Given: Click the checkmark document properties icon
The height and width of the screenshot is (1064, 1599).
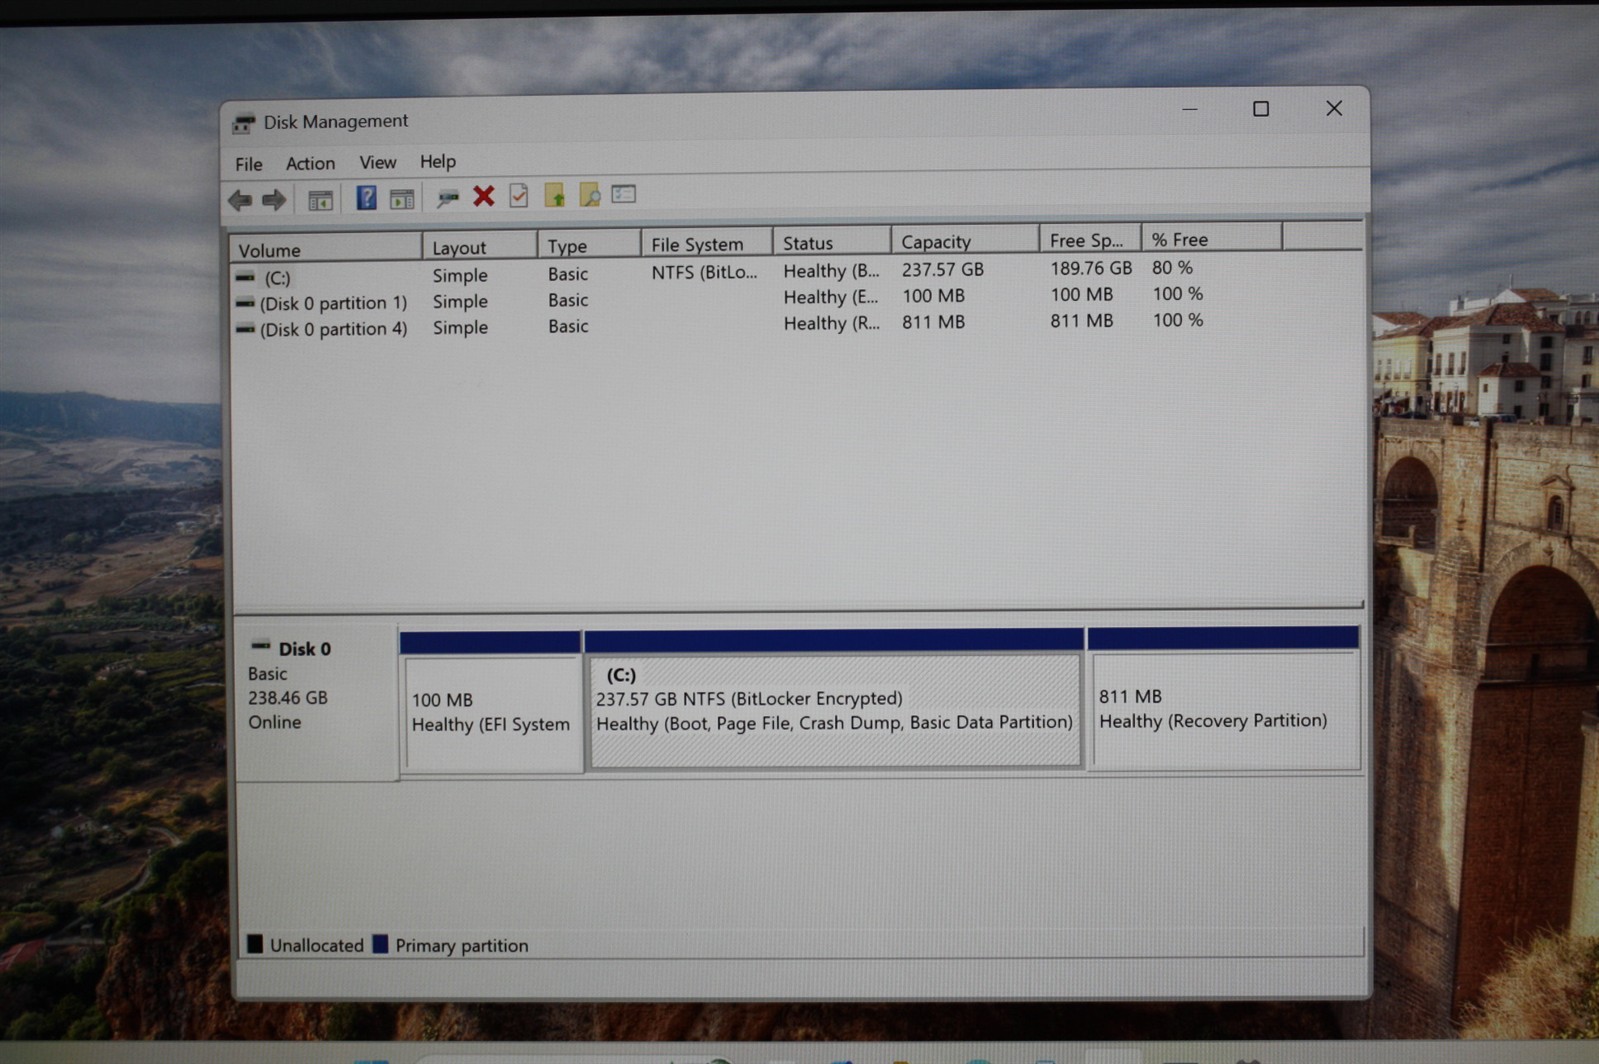Looking at the screenshot, I should point(519,196).
